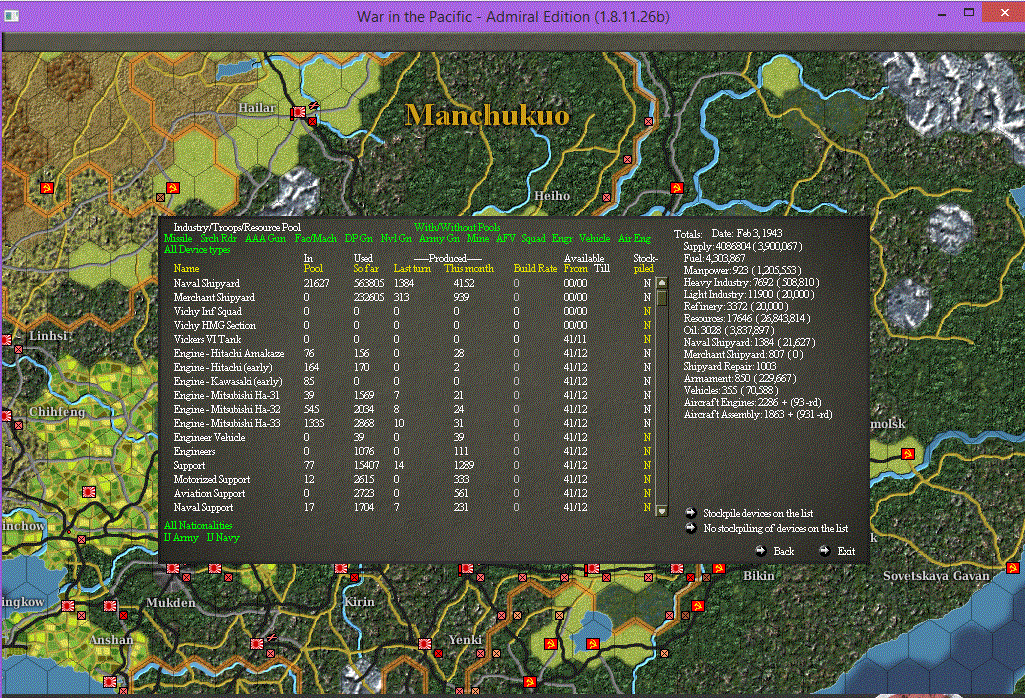Click No stockpiling of devices on the list

coord(776,528)
